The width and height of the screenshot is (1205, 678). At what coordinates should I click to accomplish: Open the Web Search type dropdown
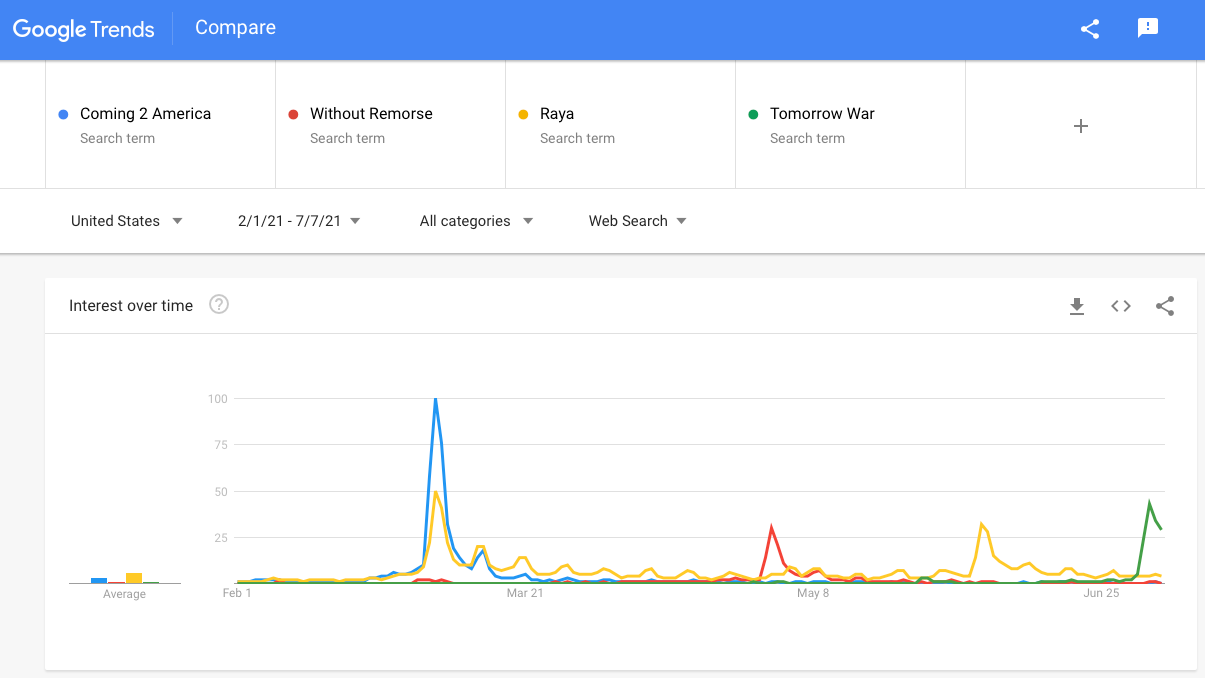(x=637, y=221)
